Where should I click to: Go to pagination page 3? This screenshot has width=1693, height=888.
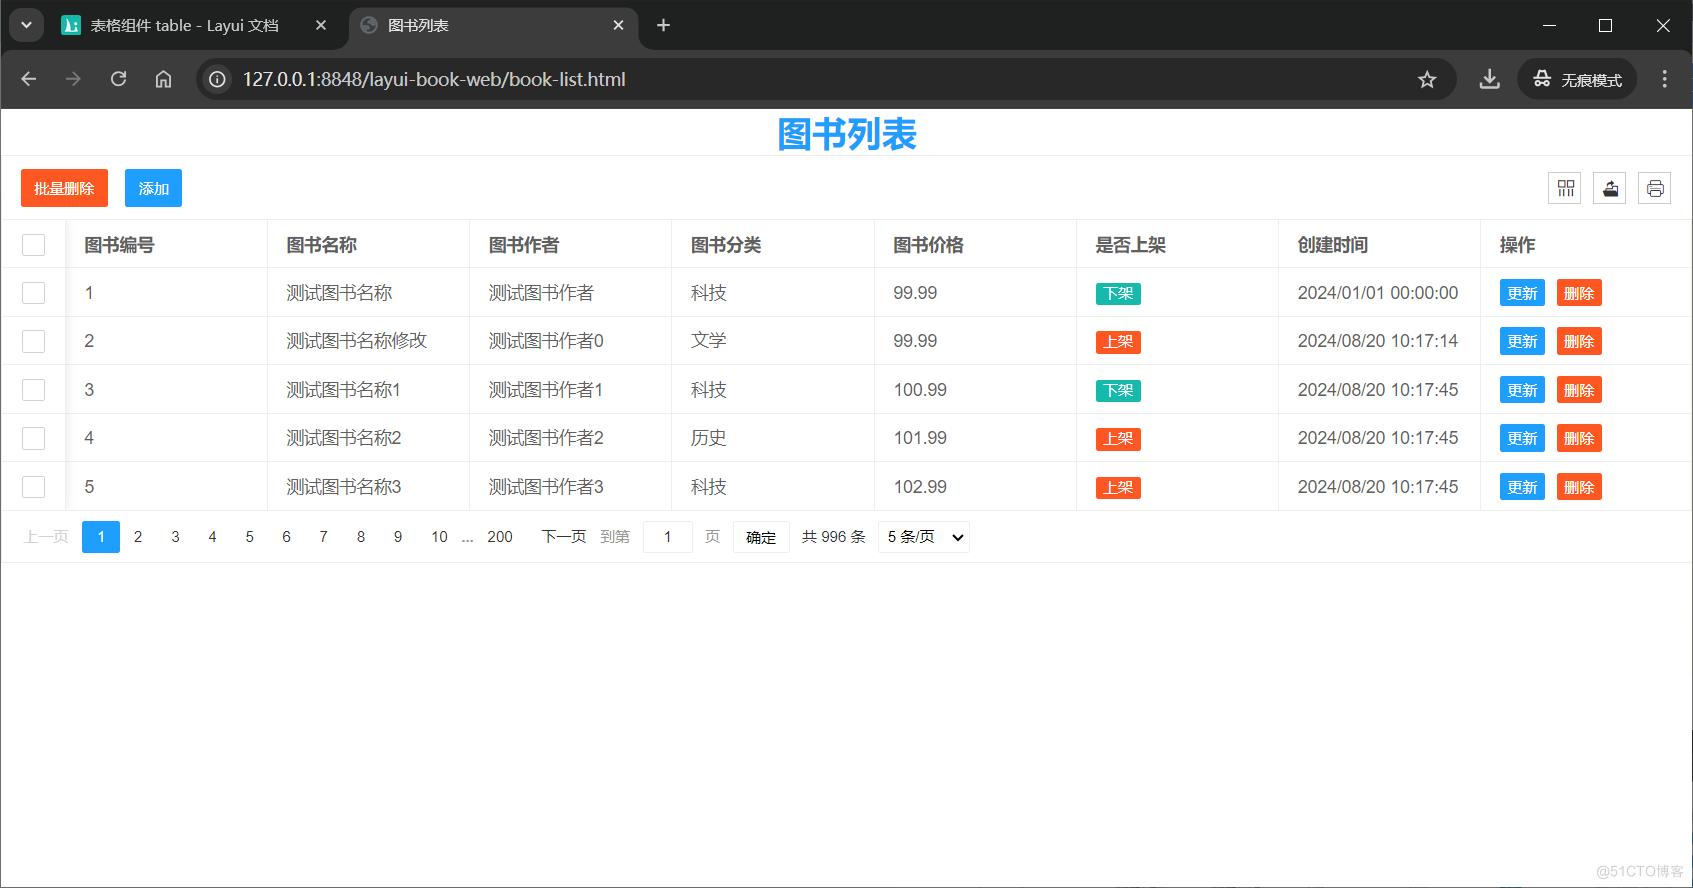coord(175,537)
